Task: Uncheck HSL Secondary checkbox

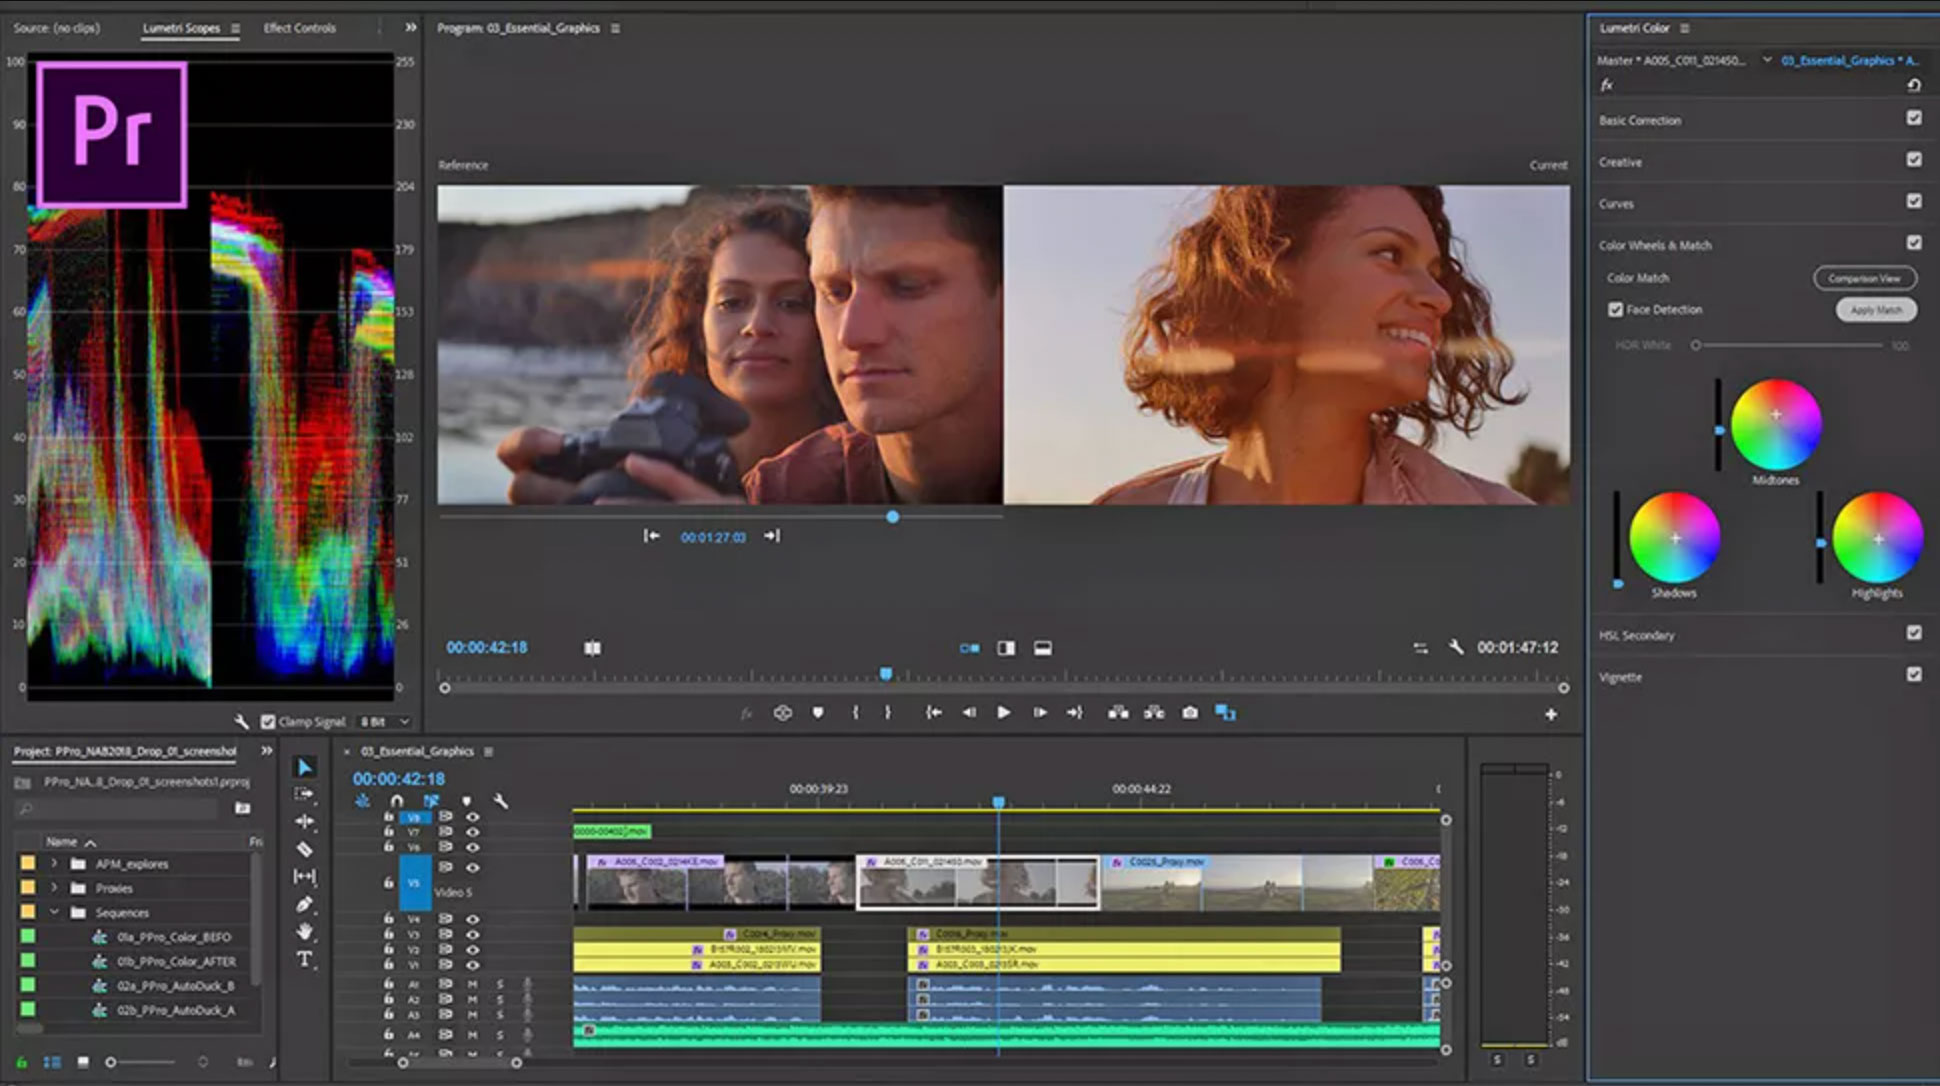Action: 1914,633
